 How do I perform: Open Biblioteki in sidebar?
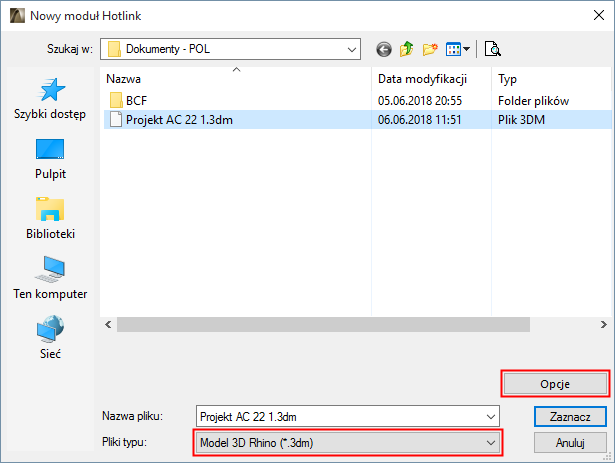coord(50,219)
